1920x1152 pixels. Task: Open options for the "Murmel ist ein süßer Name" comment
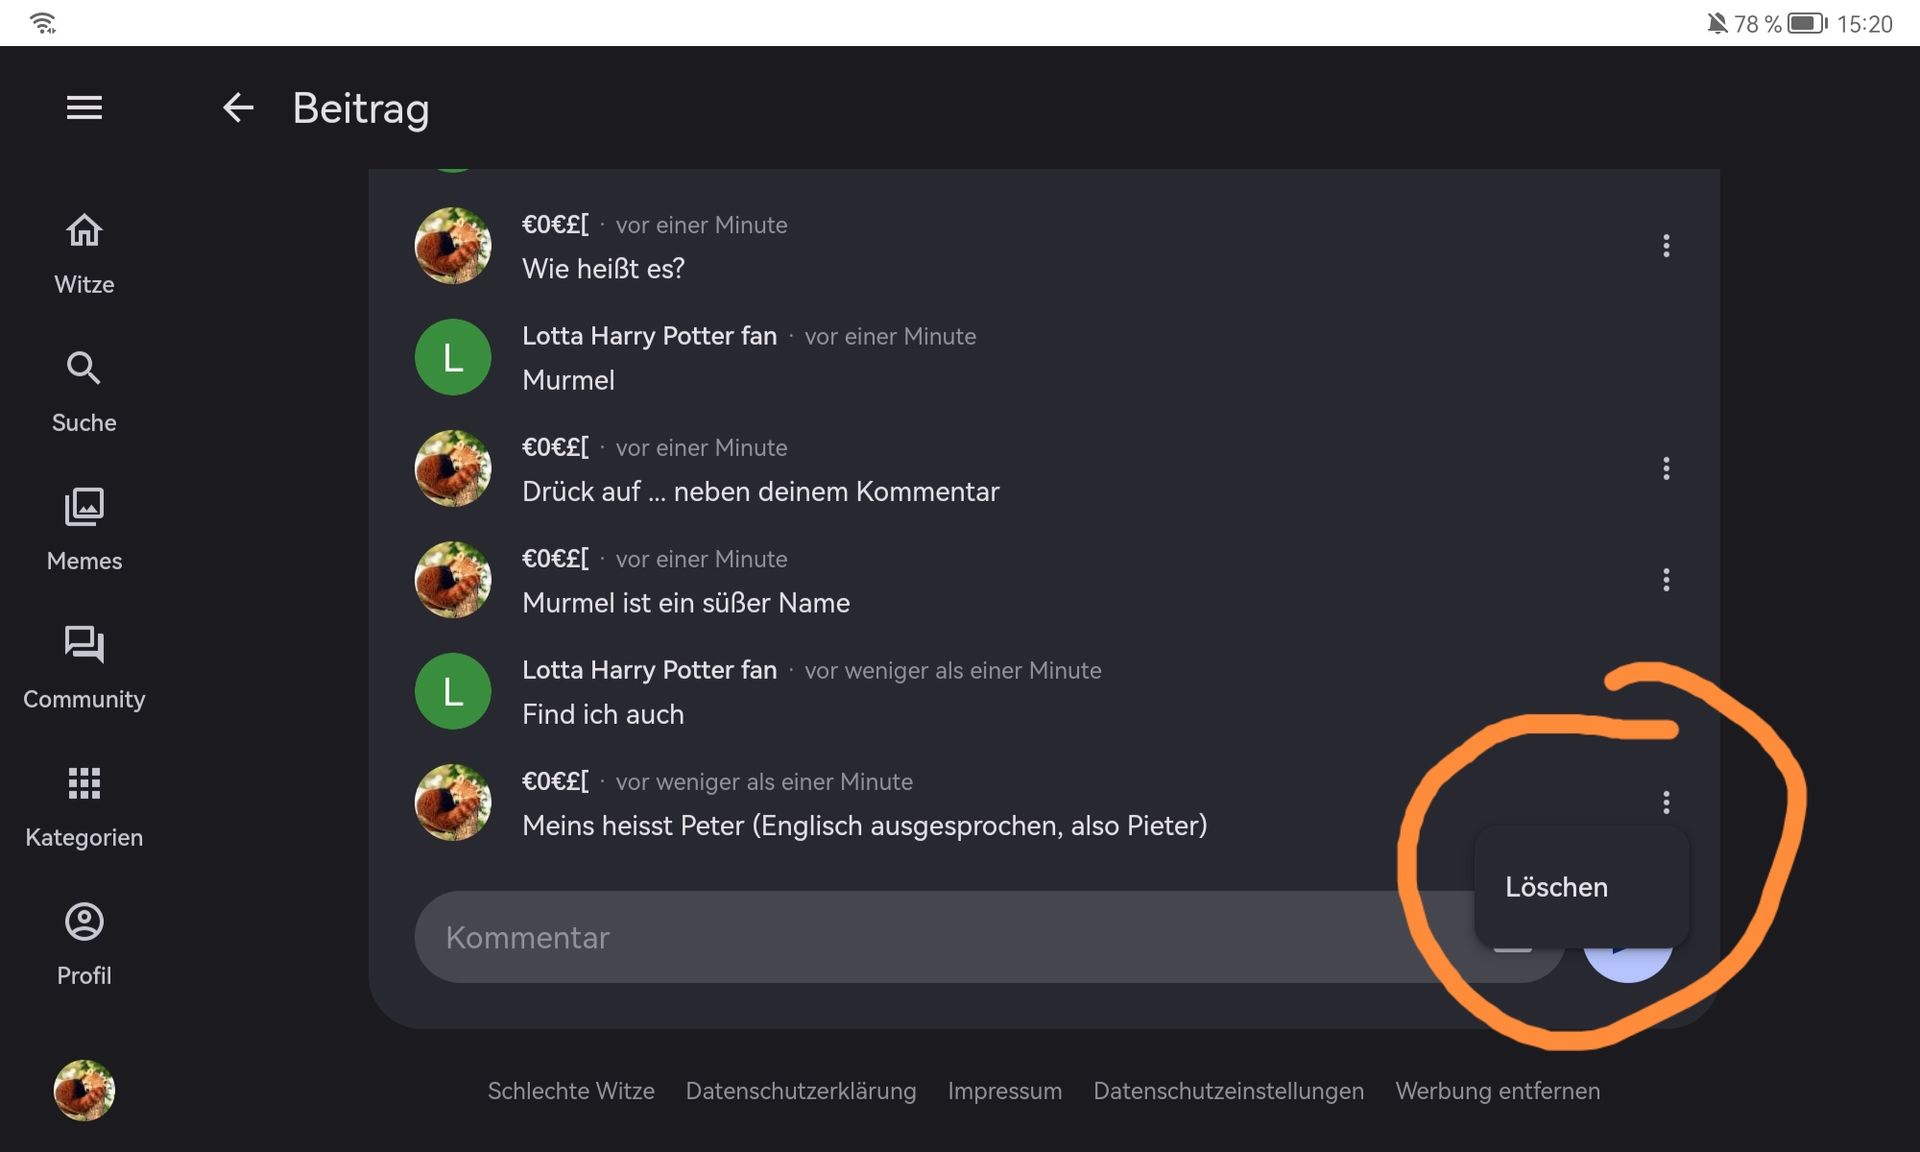[1666, 580]
